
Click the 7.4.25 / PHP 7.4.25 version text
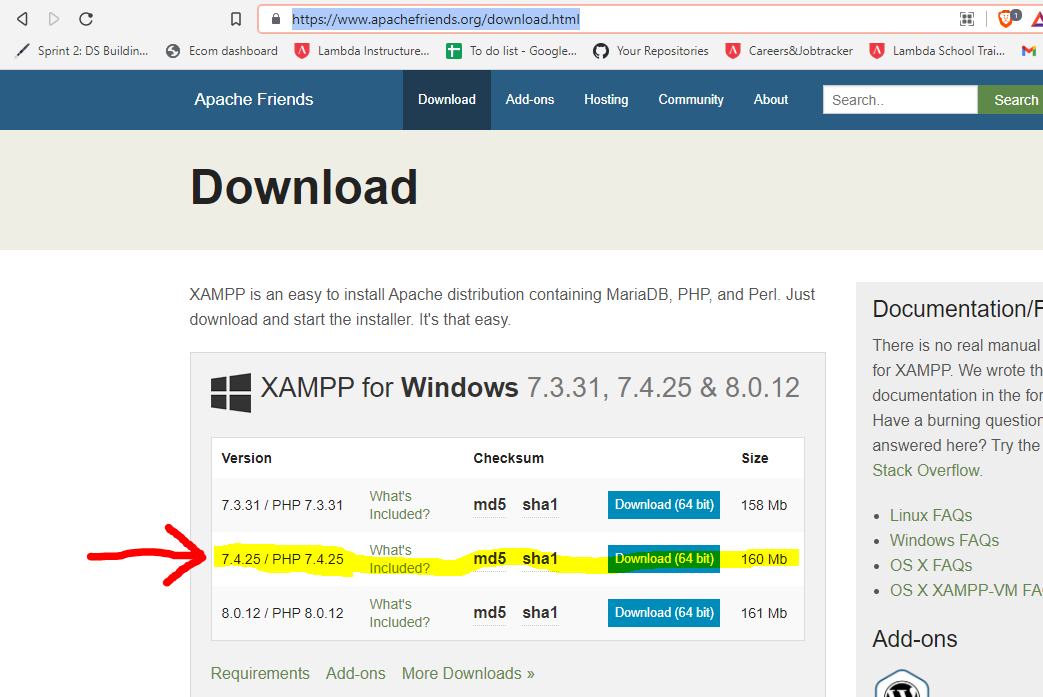click(283, 559)
